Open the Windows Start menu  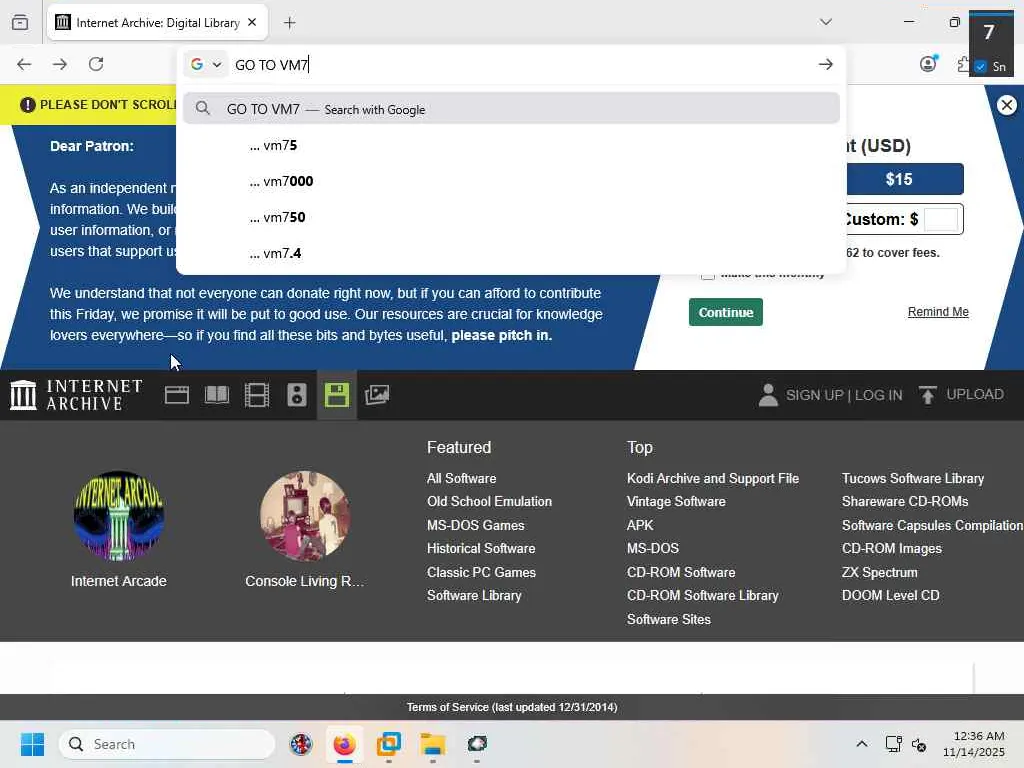click(x=32, y=744)
